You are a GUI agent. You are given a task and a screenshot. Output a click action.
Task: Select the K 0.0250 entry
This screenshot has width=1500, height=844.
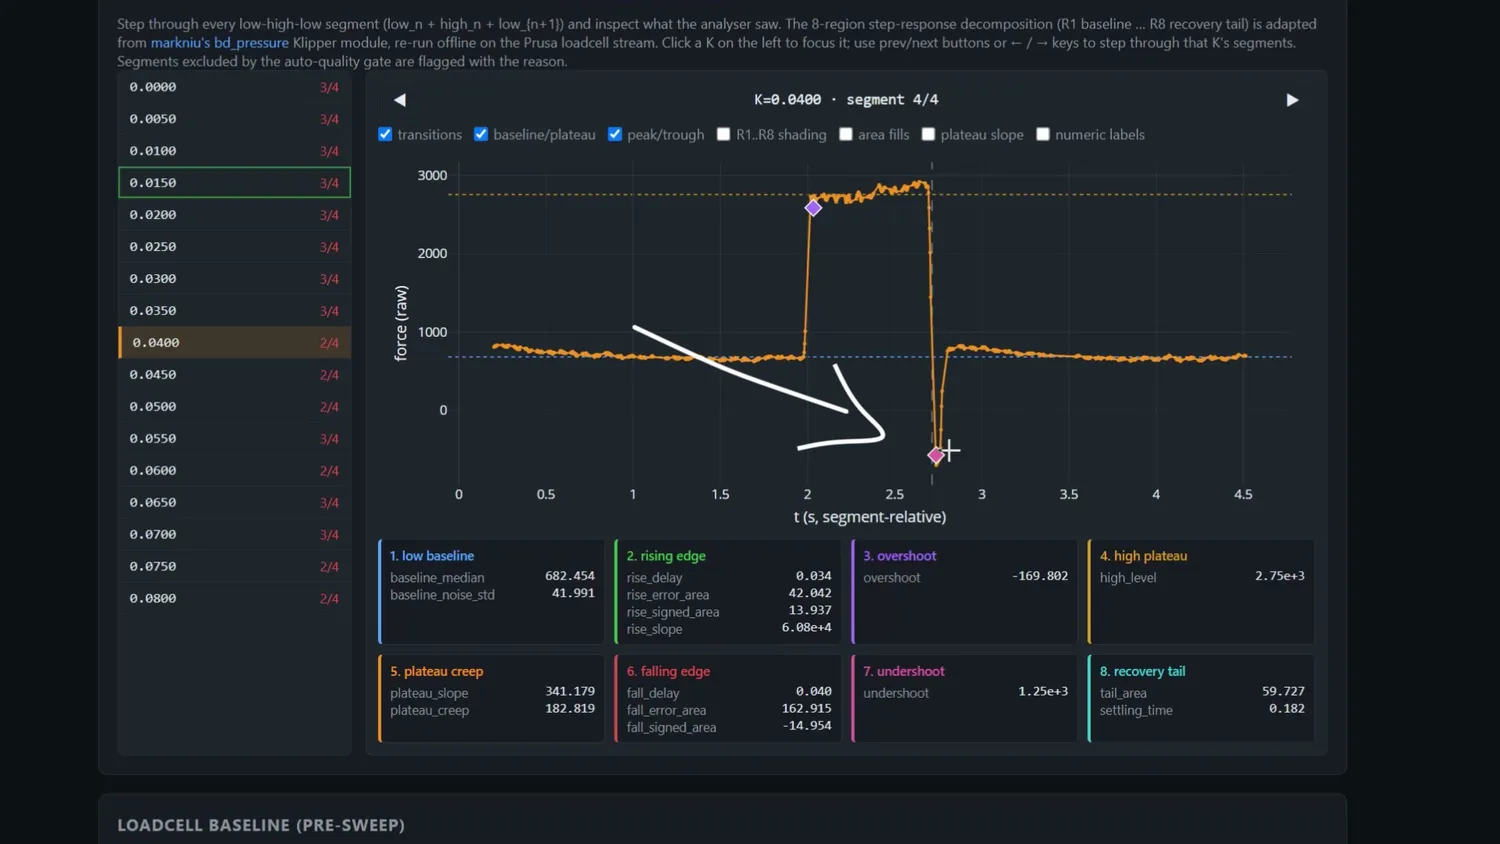[234, 247]
